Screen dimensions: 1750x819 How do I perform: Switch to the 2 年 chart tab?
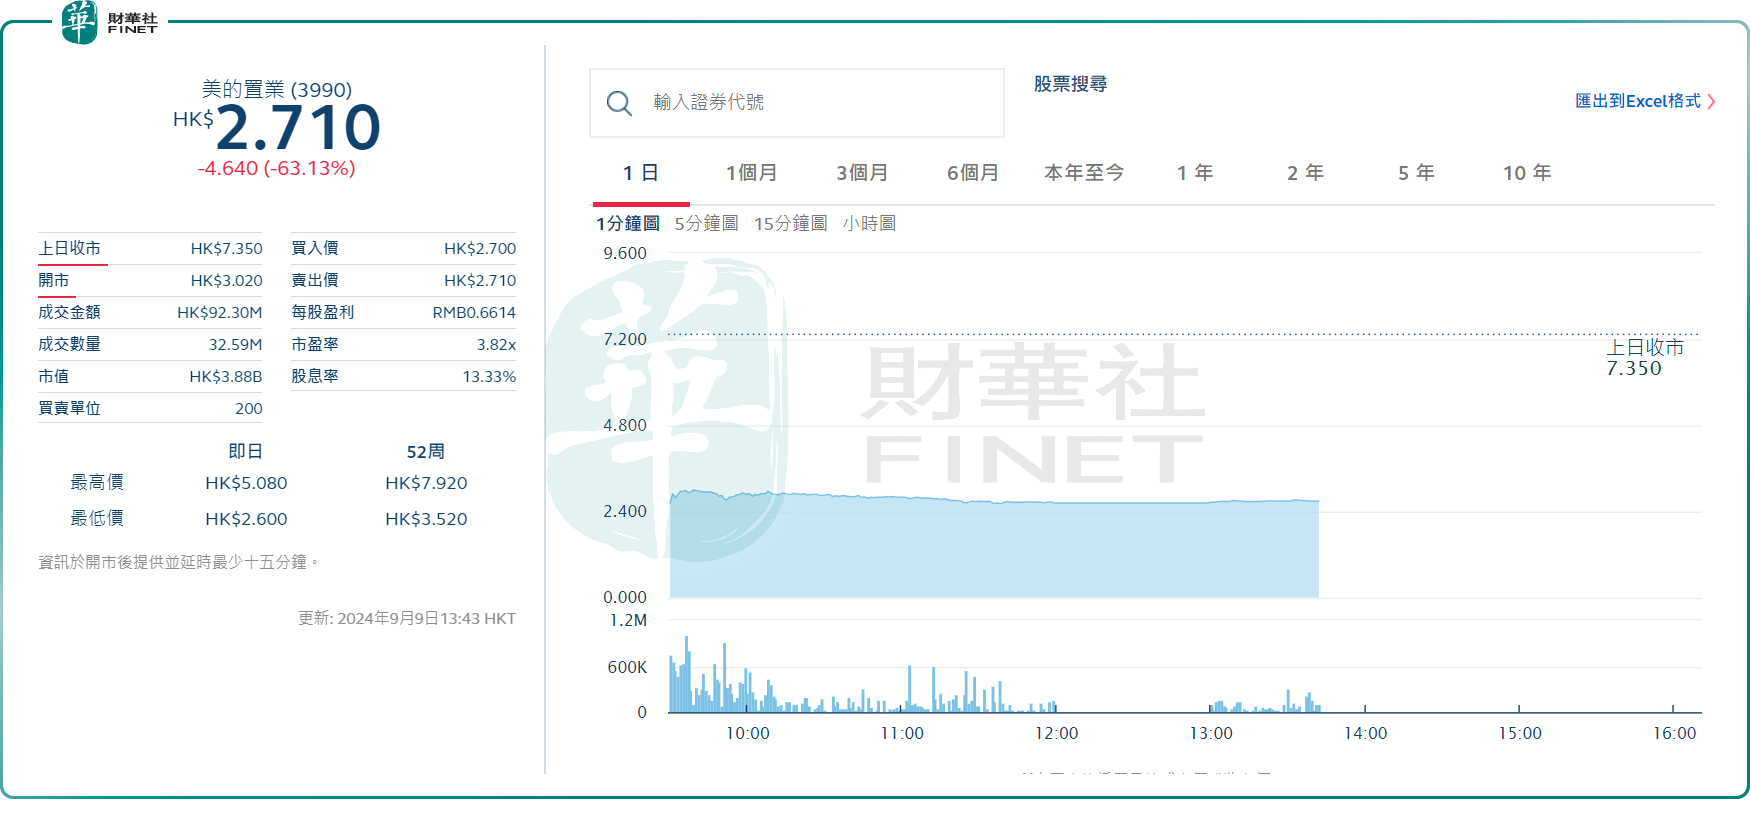pyautogui.click(x=1305, y=173)
